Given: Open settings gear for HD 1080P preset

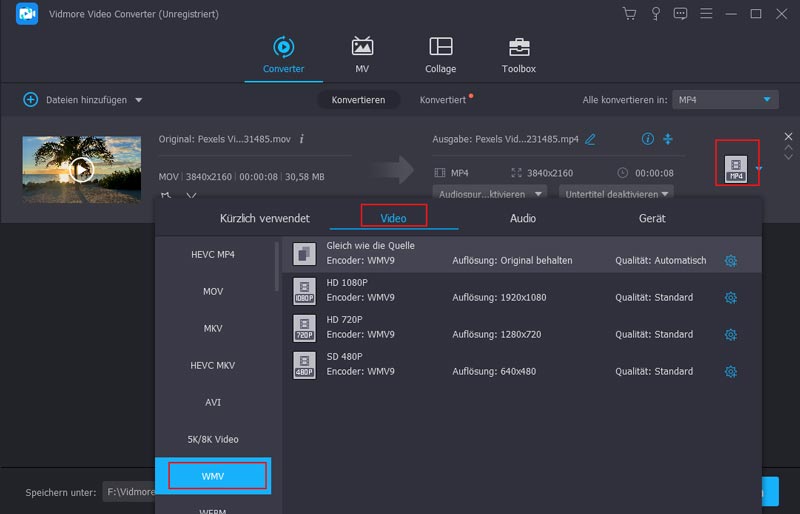Looking at the screenshot, I should (x=730, y=298).
